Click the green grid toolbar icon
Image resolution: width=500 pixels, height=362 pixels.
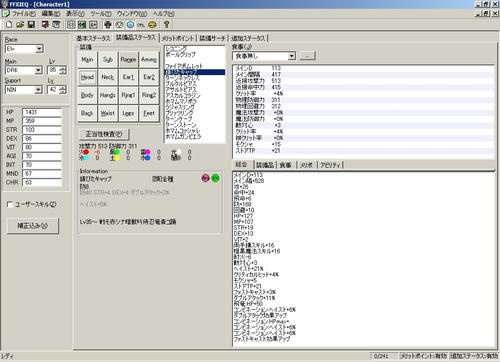coord(82,25)
